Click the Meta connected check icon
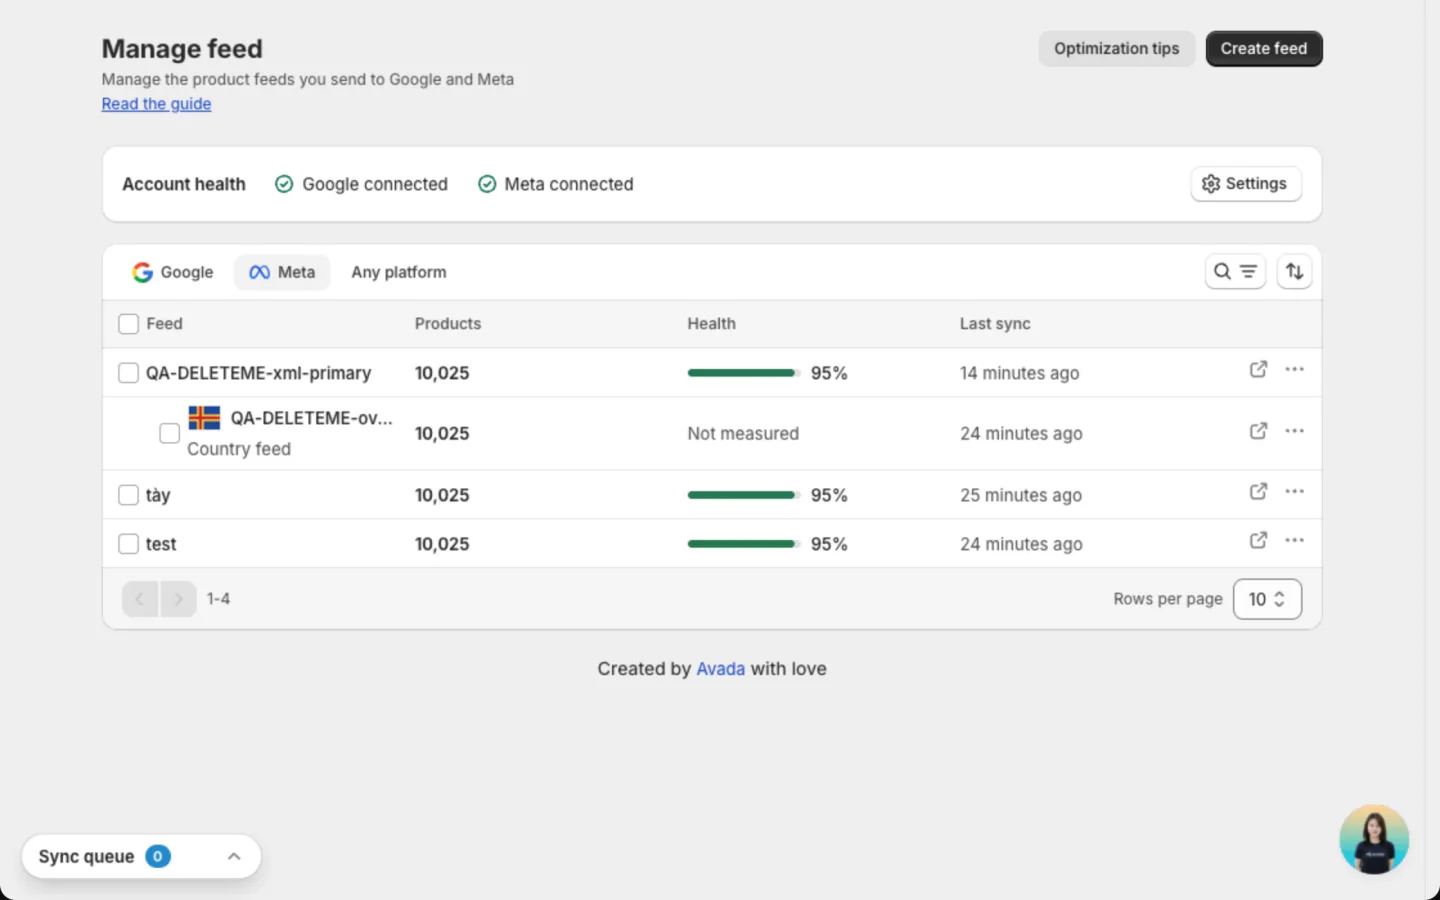1440x900 pixels. tap(487, 184)
